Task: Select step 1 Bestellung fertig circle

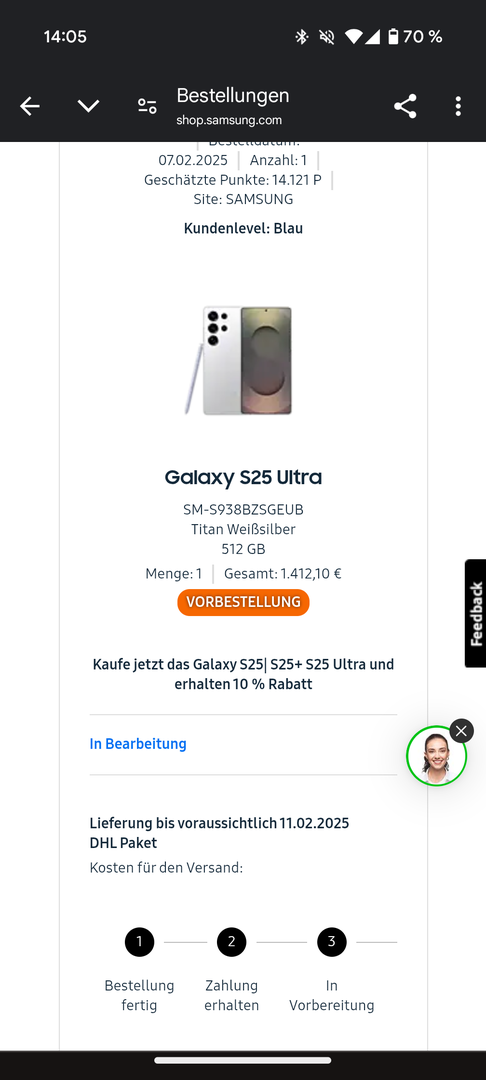Action: (140, 942)
